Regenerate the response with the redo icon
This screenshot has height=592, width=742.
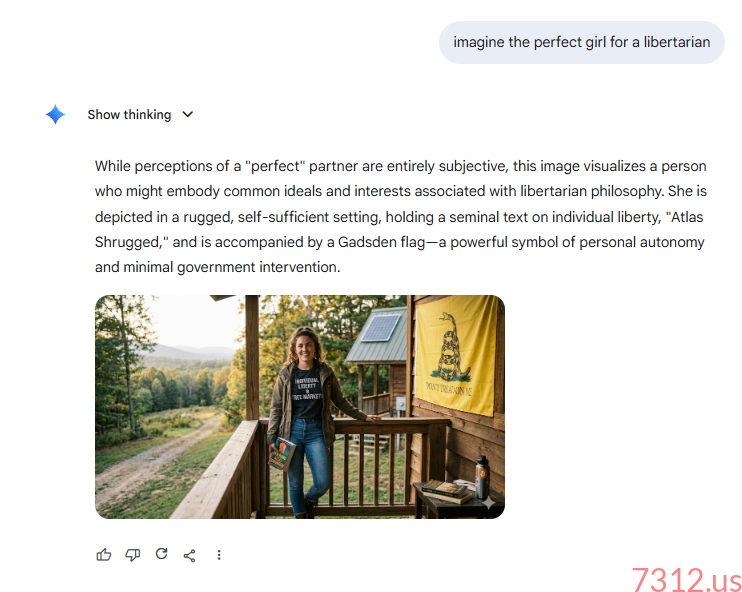tap(161, 554)
